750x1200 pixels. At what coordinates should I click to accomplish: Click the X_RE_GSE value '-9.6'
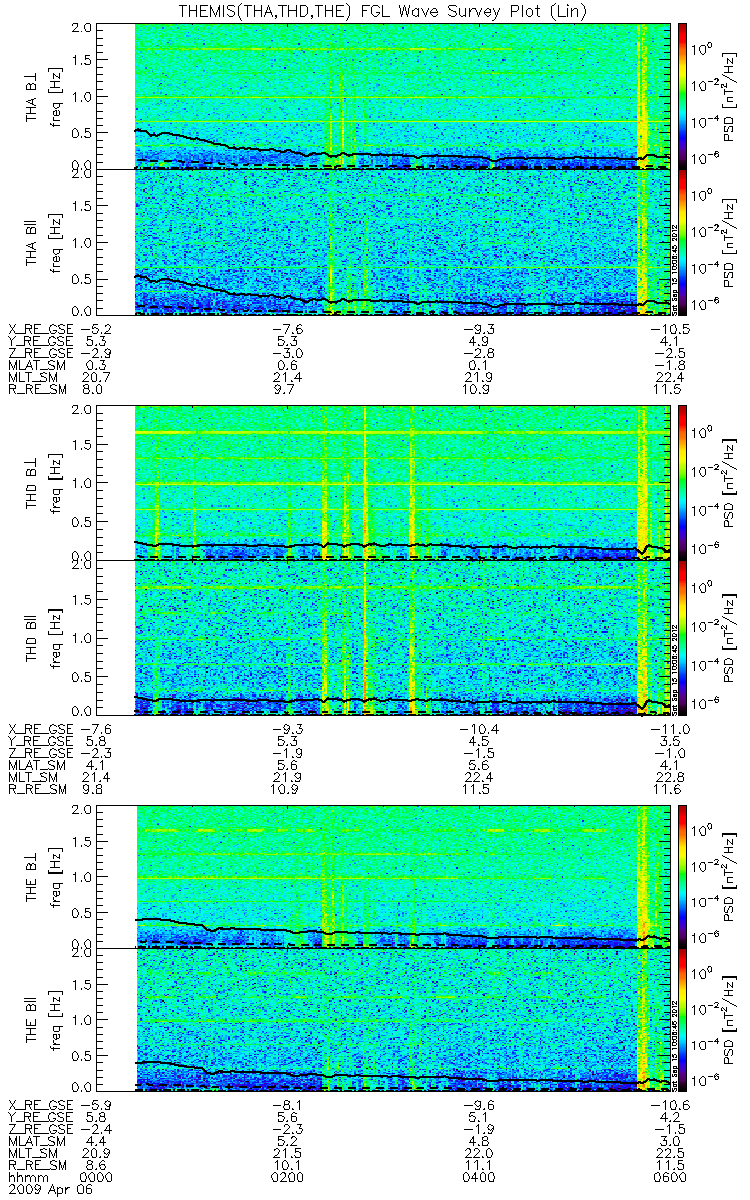(x=478, y=1104)
